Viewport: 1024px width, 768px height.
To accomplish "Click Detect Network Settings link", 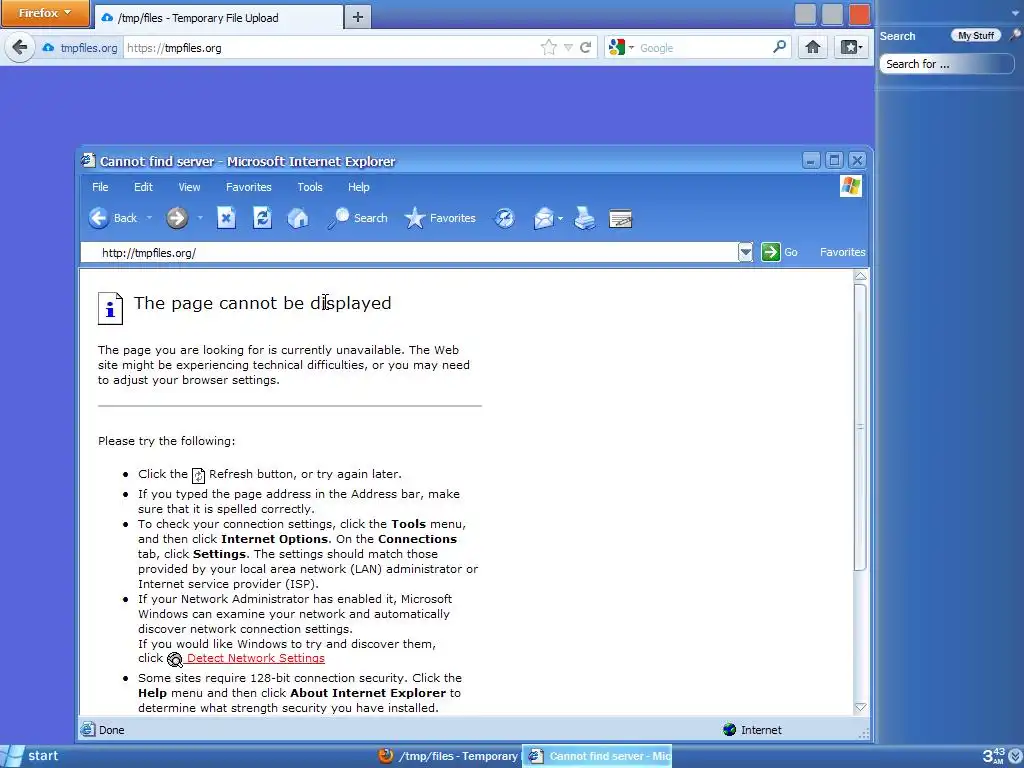I will [x=255, y=658].
